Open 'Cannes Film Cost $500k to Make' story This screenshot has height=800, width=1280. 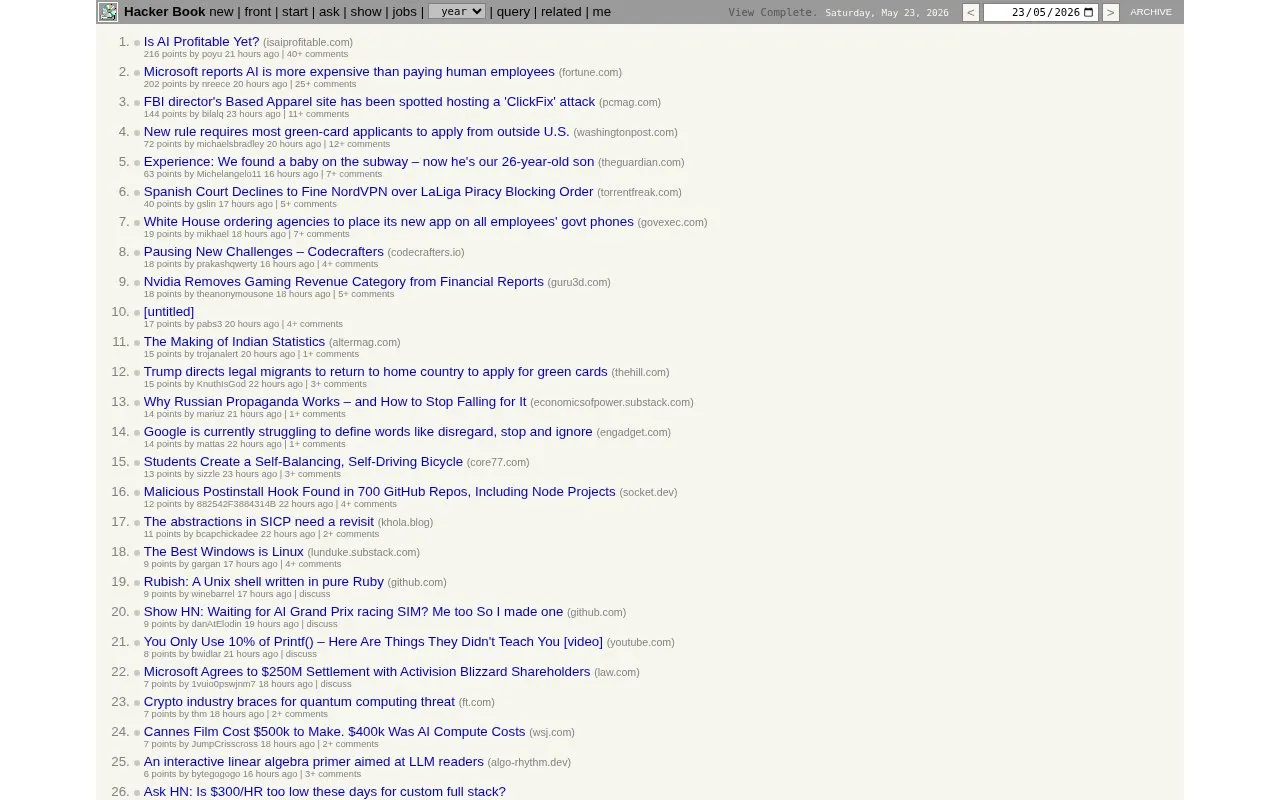334,732
